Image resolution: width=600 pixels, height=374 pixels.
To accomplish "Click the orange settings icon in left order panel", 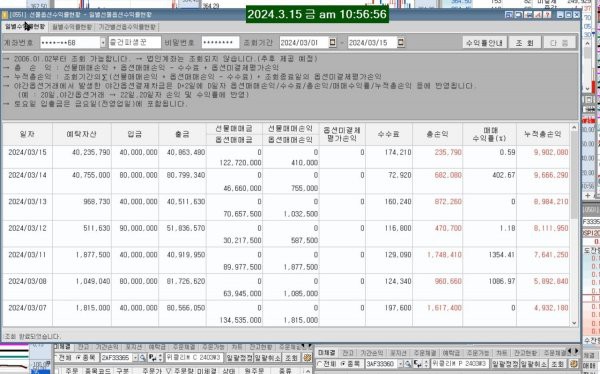I will tap(307, 358).
